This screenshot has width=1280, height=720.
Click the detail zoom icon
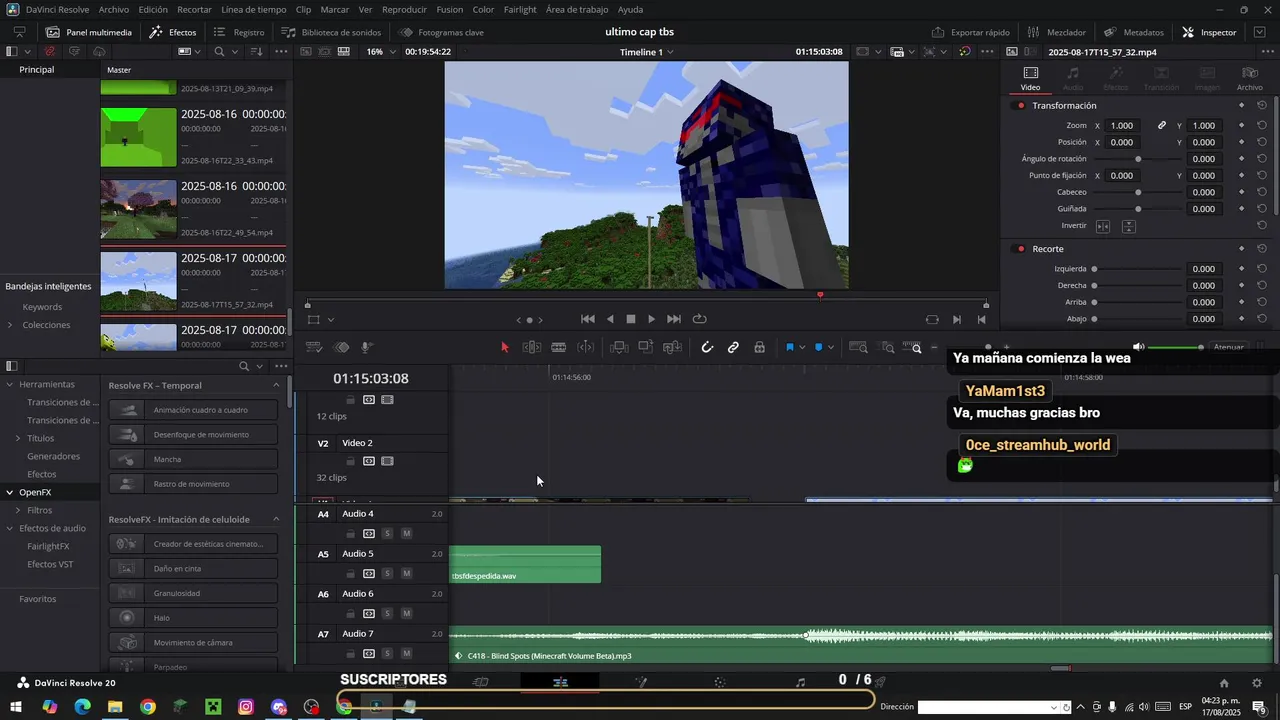887,347
